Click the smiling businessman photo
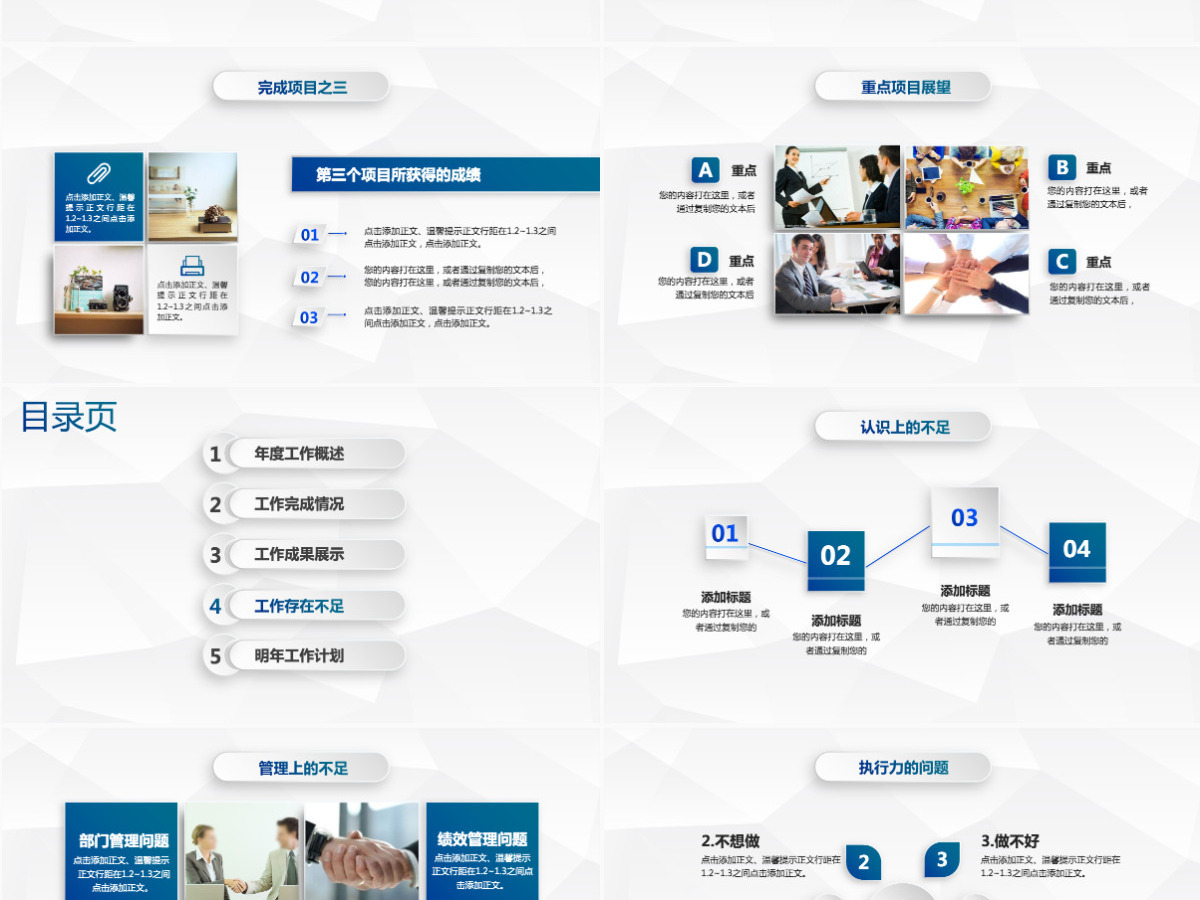1200x900 pixels. [x=838, y=274]
